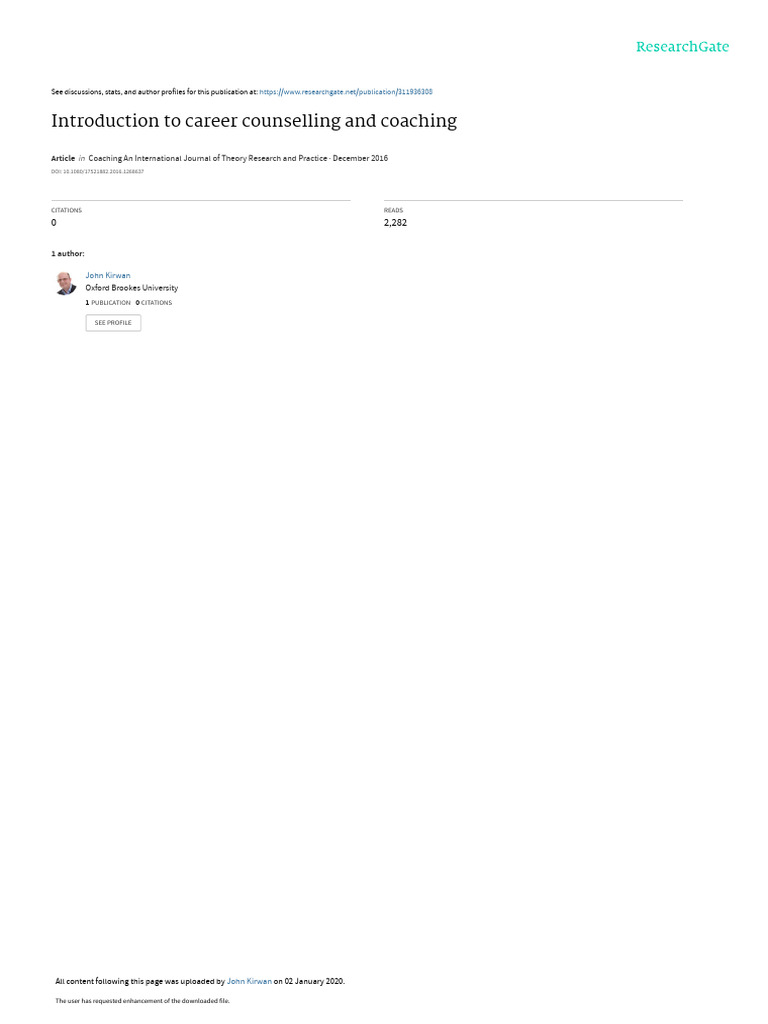Image resolution: width=768 pixels, height=1024 pixels.
Task: Click the ResearchGate logo
Action: coord(682,47)
